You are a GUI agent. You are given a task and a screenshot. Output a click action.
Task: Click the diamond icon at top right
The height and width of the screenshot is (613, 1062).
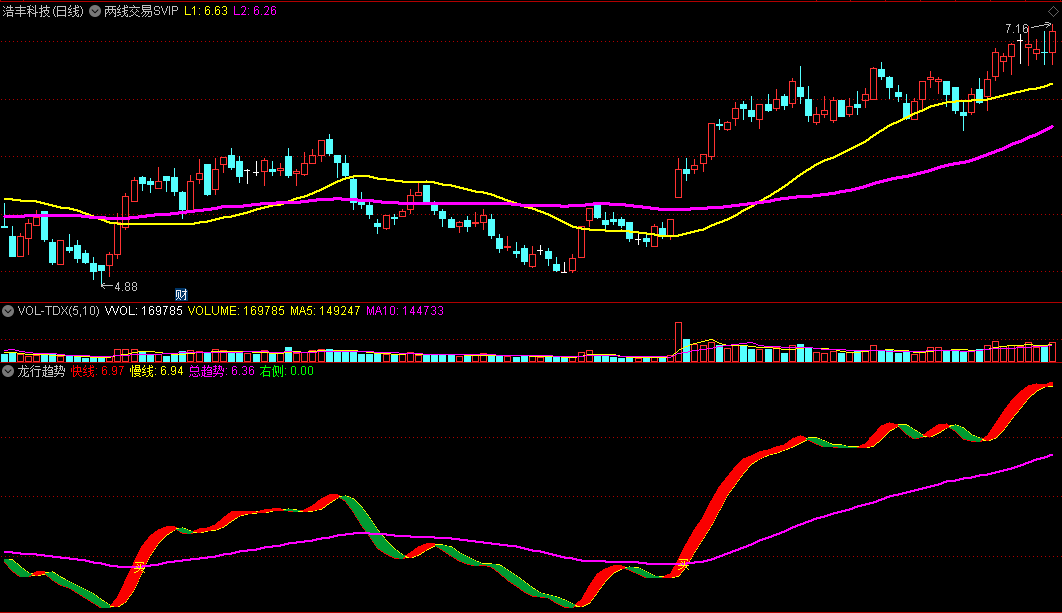(1053, 12)
